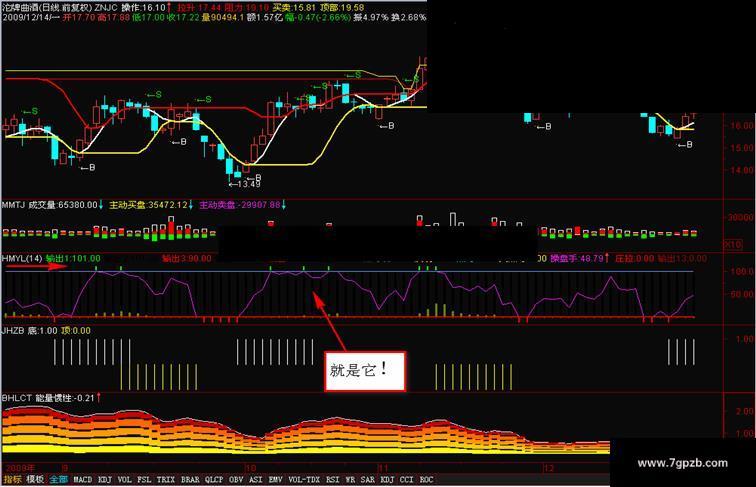Select the VOL indicator tab
The image size is (756, 487).
pos(124,480)
